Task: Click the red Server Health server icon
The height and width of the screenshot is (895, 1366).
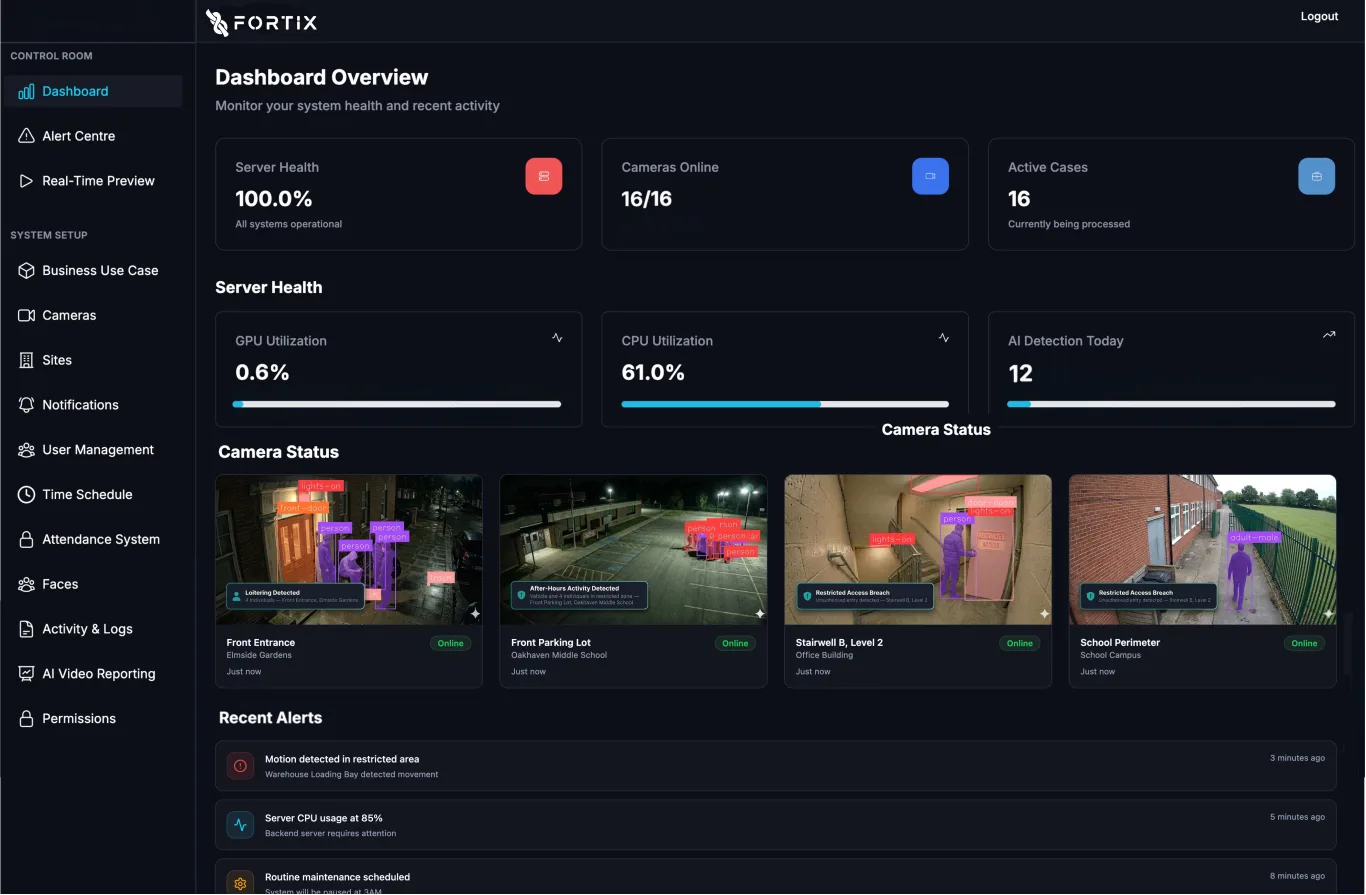Action: [544, 176]
